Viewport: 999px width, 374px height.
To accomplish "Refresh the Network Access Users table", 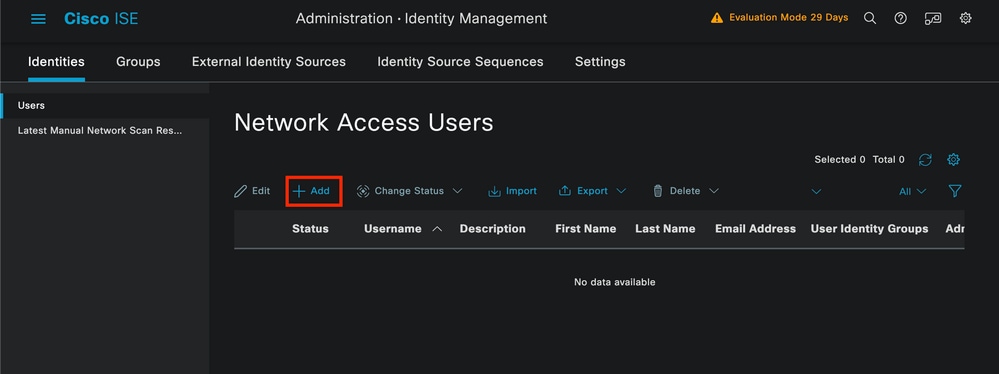I will coord(925,160).
